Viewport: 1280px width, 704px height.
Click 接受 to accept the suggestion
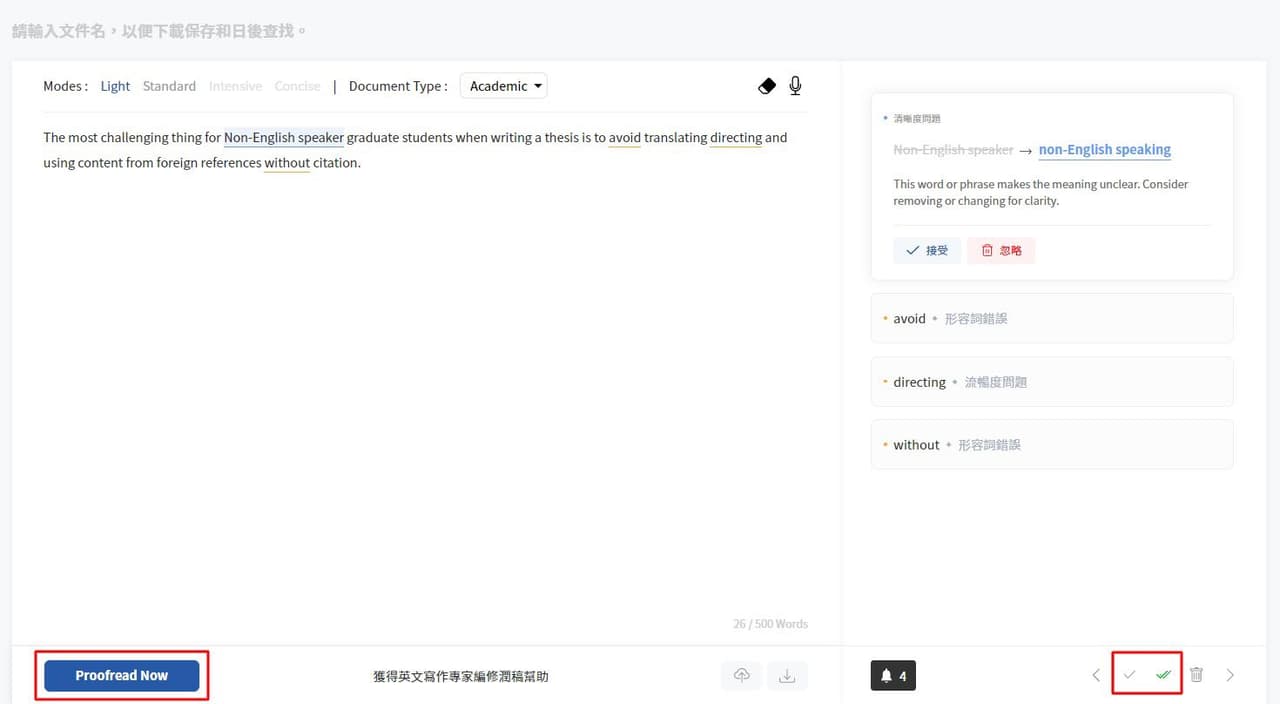[927, 250]
